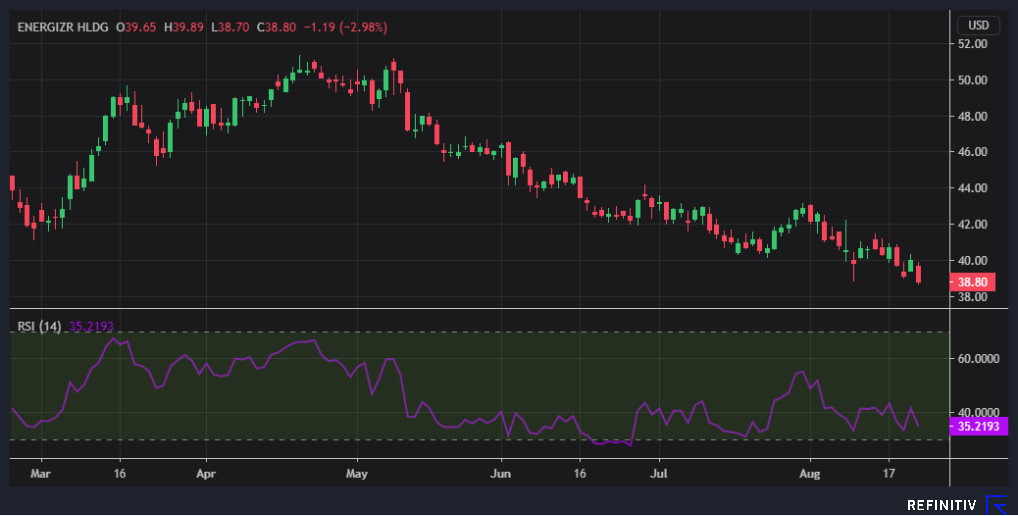Click the May date axis label
The height and width of the screenshot is (516, 1018).
pos(356,474)
